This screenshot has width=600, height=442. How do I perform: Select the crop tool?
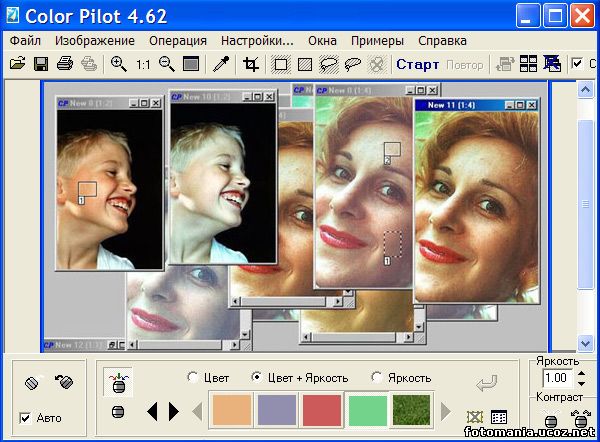tap(251, 64)
